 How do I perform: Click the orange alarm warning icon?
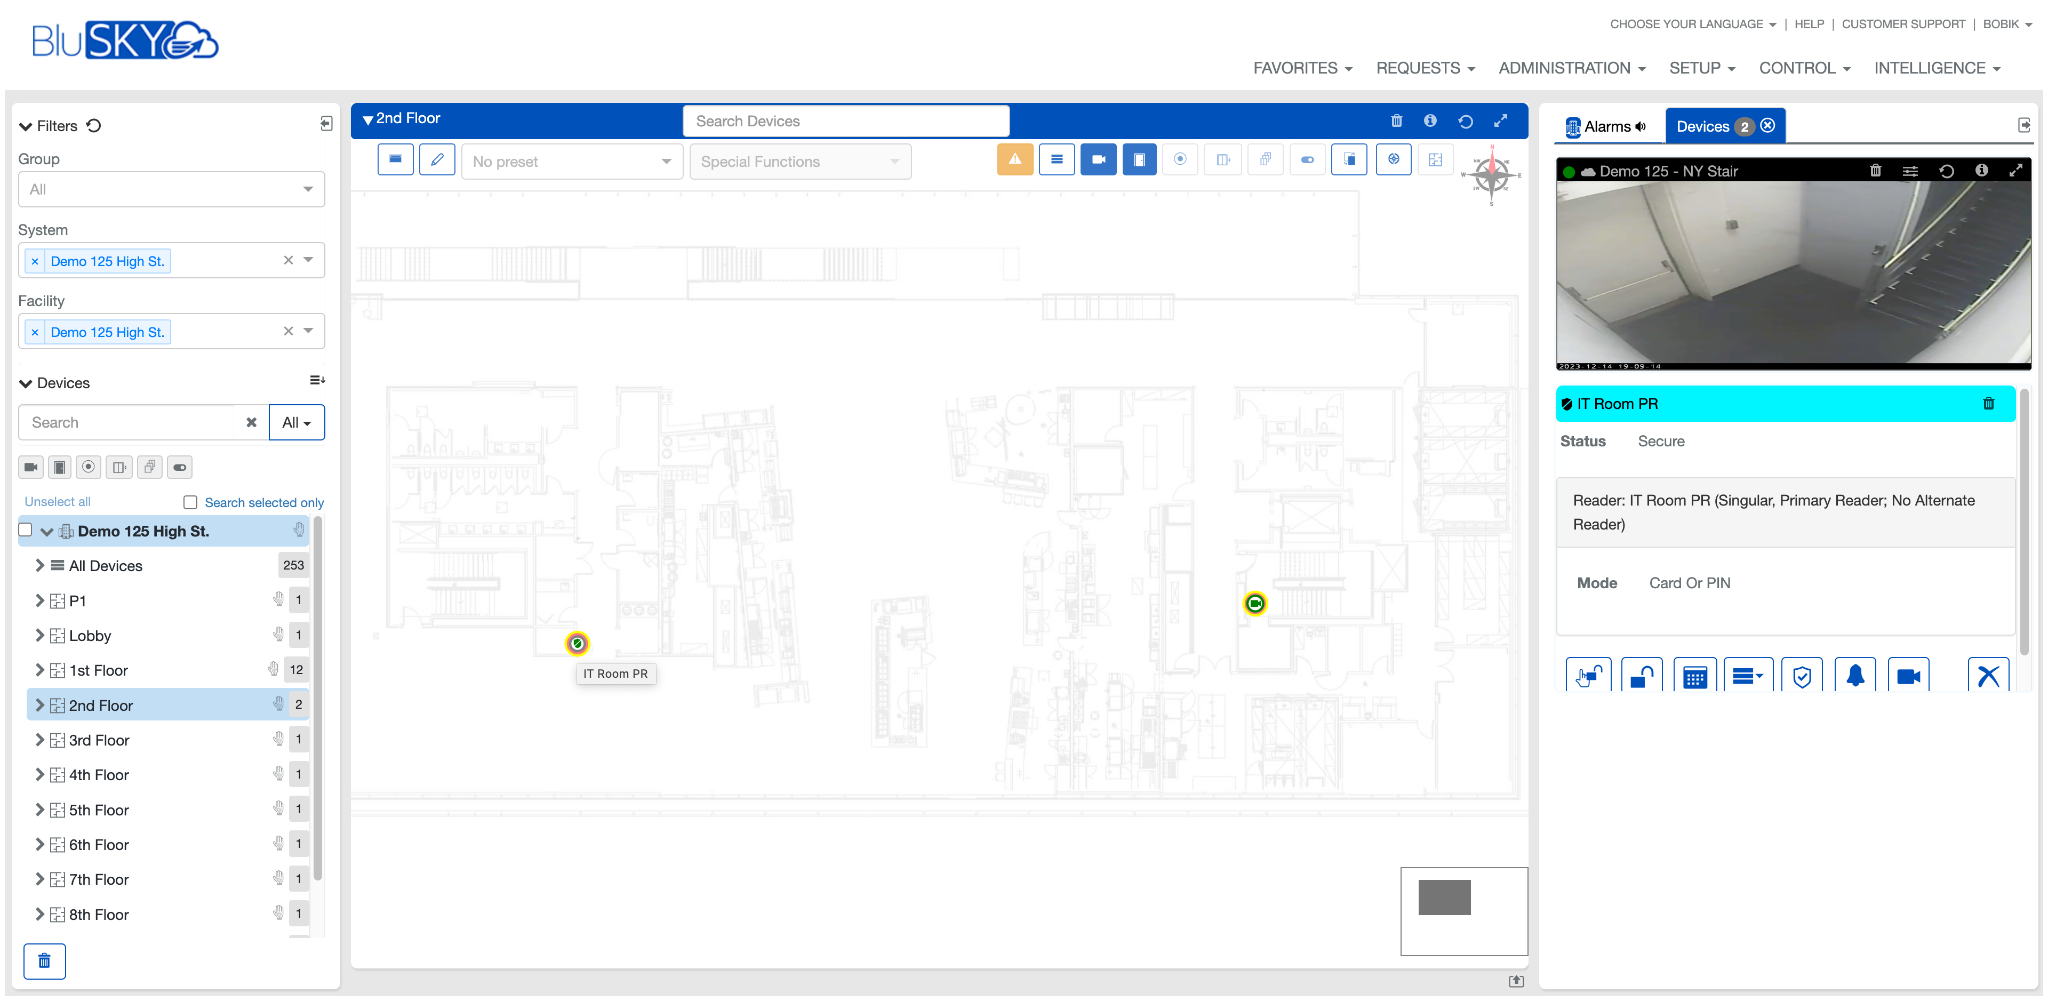pyautogui.click(x=1015, y=159)
